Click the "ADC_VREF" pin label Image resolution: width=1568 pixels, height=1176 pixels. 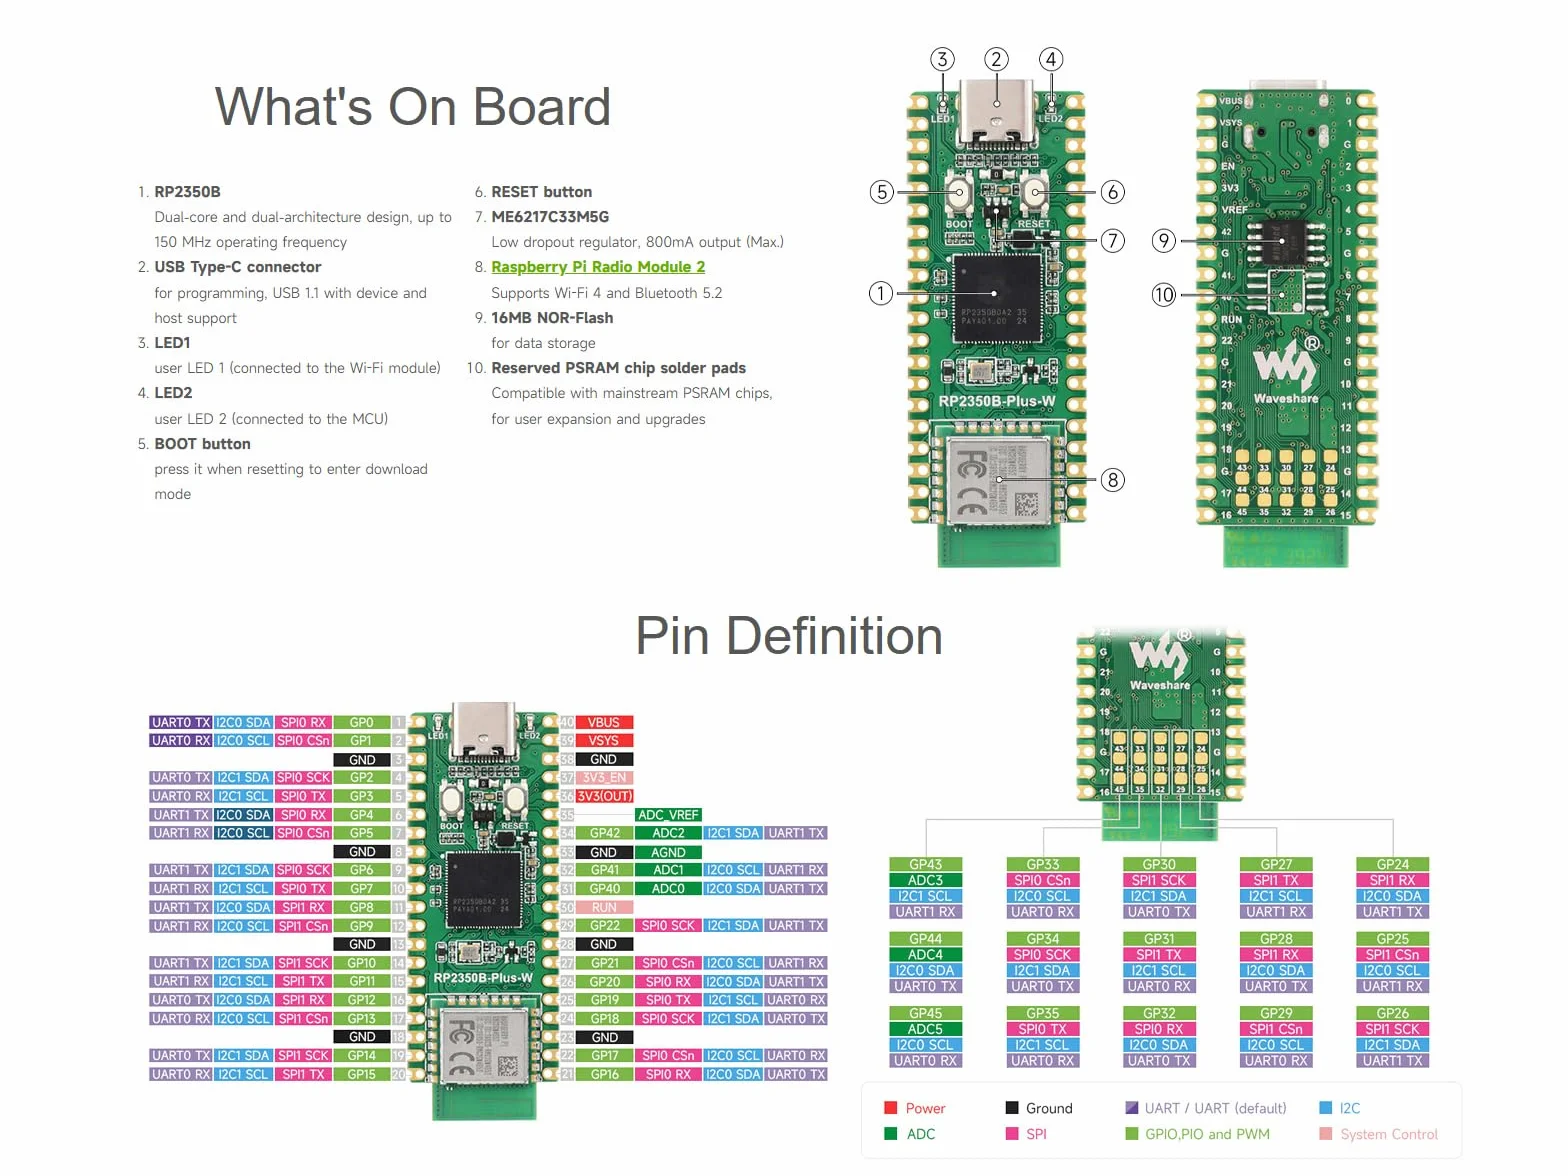pos(668,815)
